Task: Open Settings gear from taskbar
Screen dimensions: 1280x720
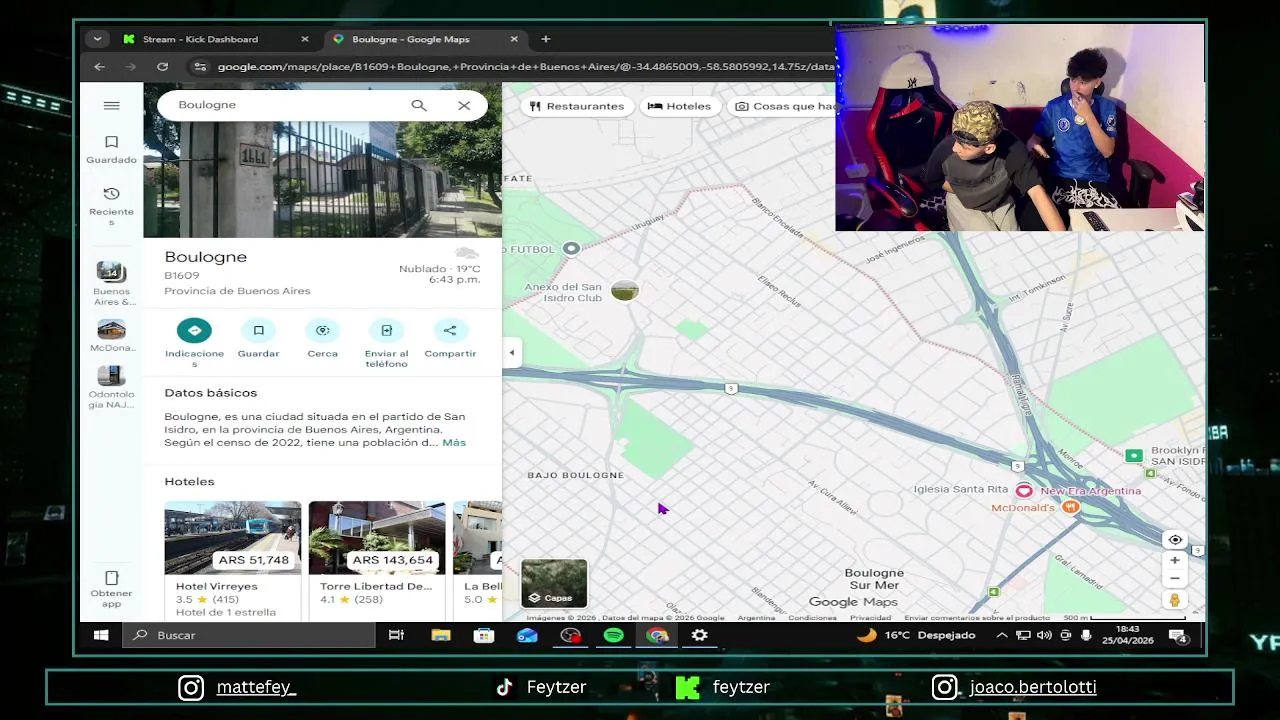Action: pos(700,635)
